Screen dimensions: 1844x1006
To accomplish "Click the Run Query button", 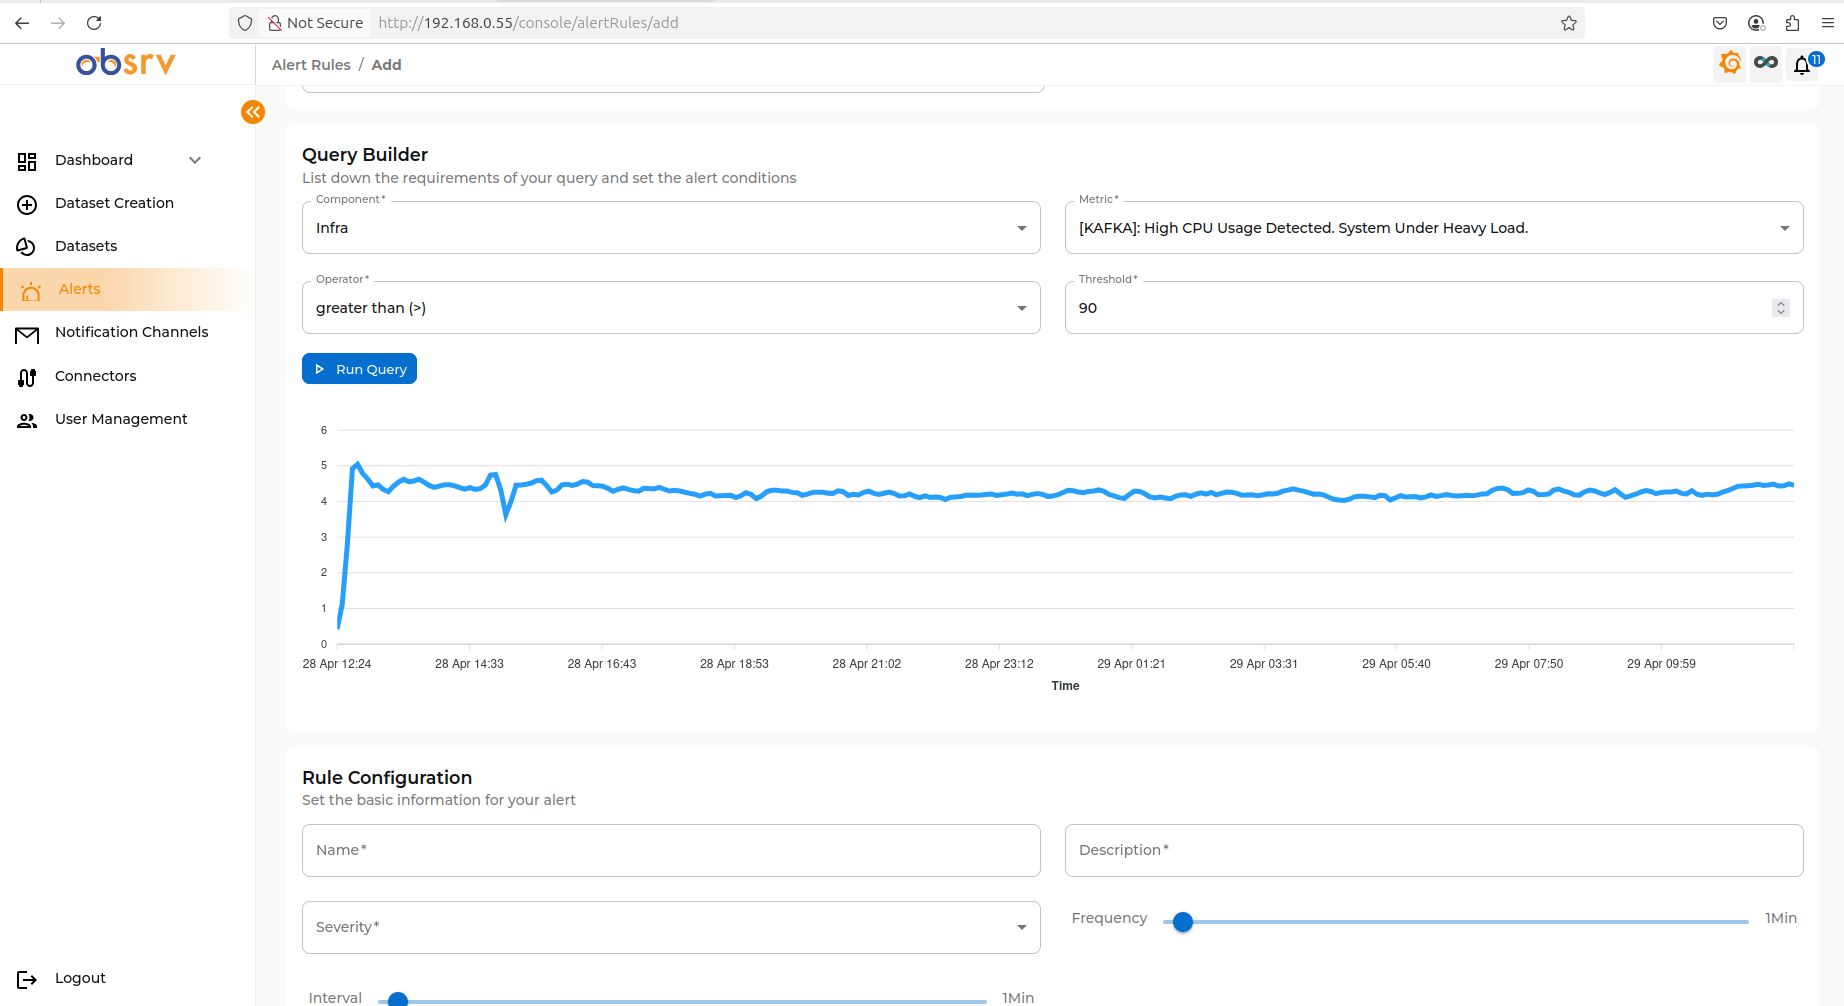I will (359, 368).
